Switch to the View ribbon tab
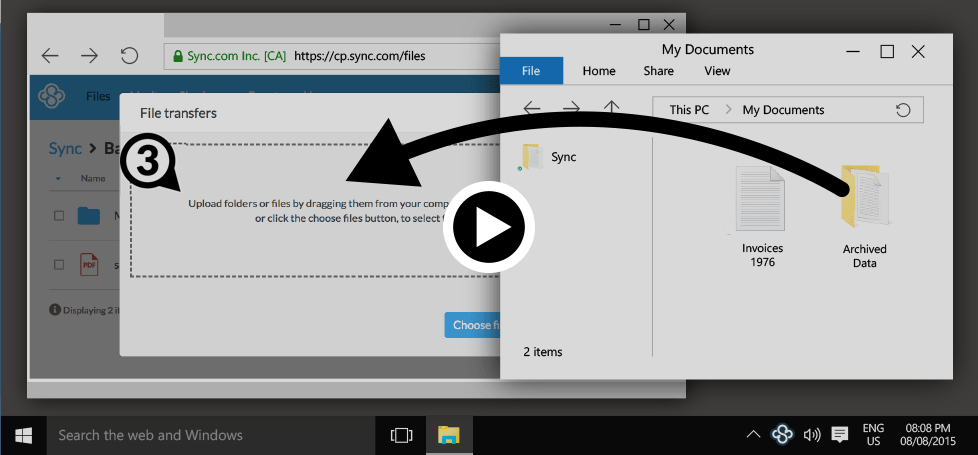Screen dimensions: 978x455 717,71
